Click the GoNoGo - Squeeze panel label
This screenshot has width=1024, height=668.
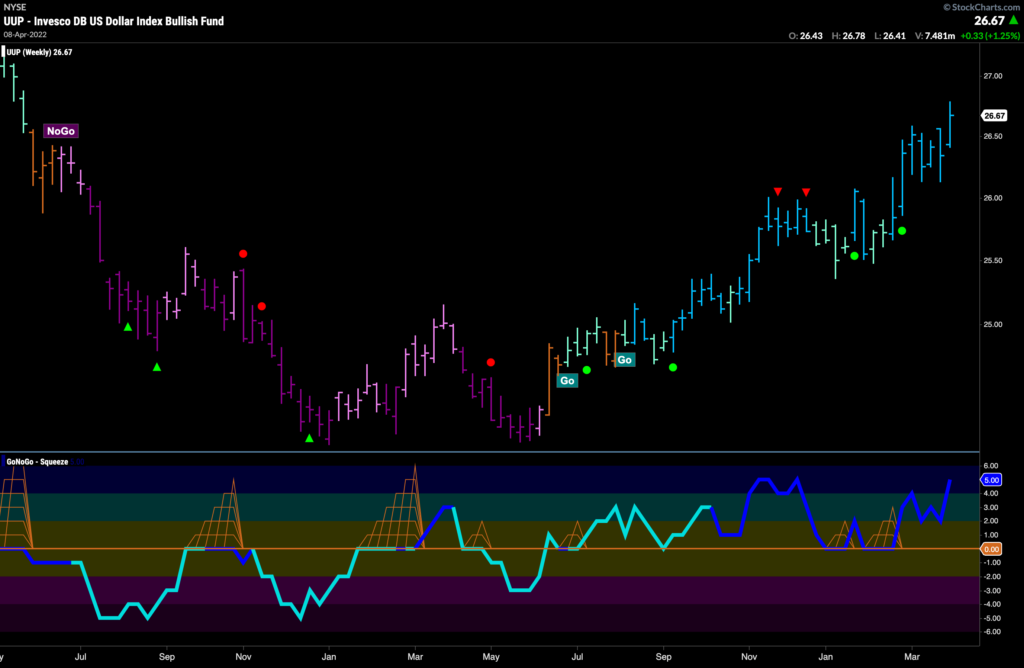pyautogui.click(x=37, y=462)
